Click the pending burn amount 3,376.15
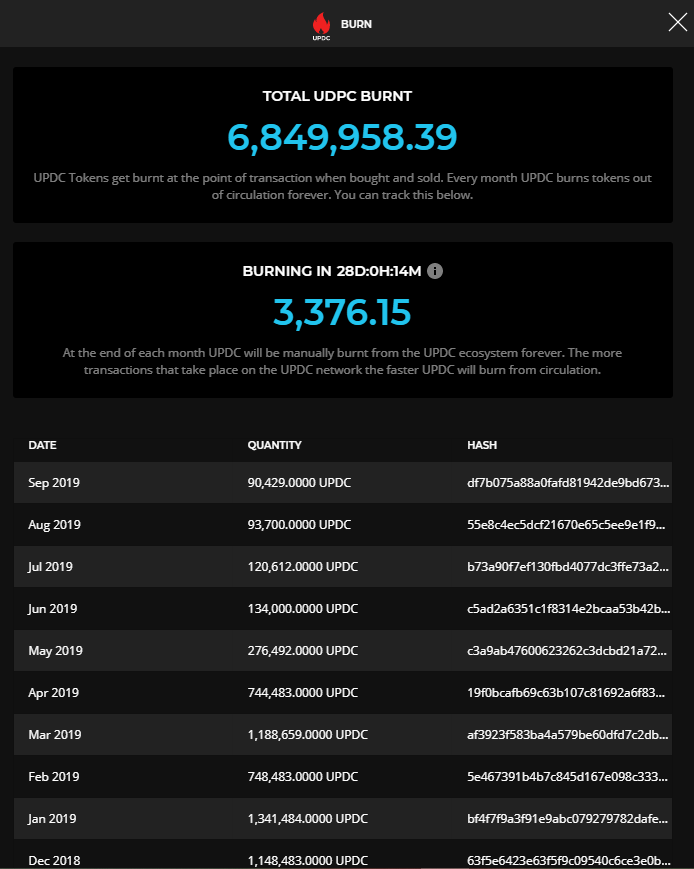Image resolution: width=694 pixels, height=869 pixels. [x=342, y=313]
